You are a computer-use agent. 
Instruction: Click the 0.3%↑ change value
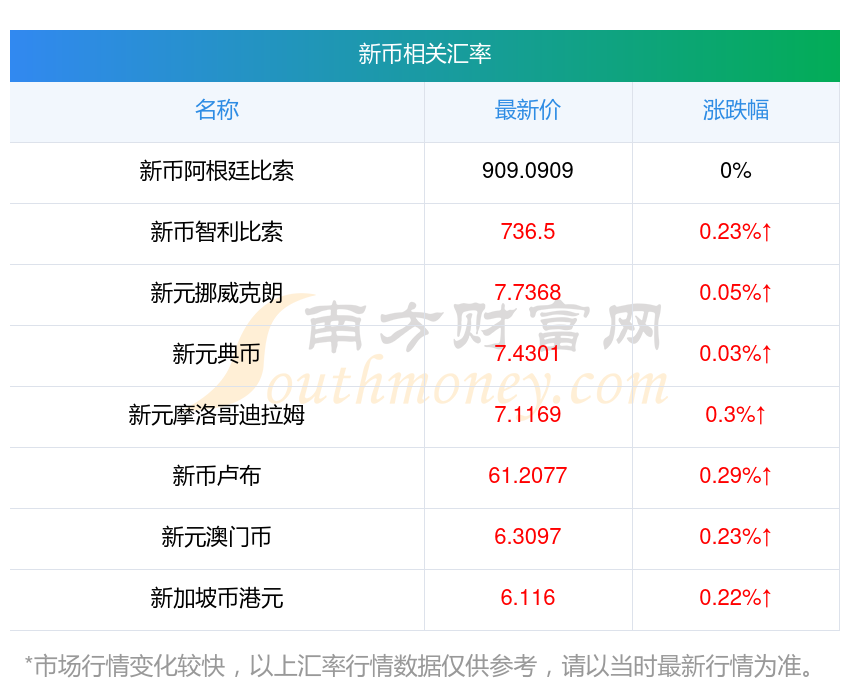tap(736, 415)
